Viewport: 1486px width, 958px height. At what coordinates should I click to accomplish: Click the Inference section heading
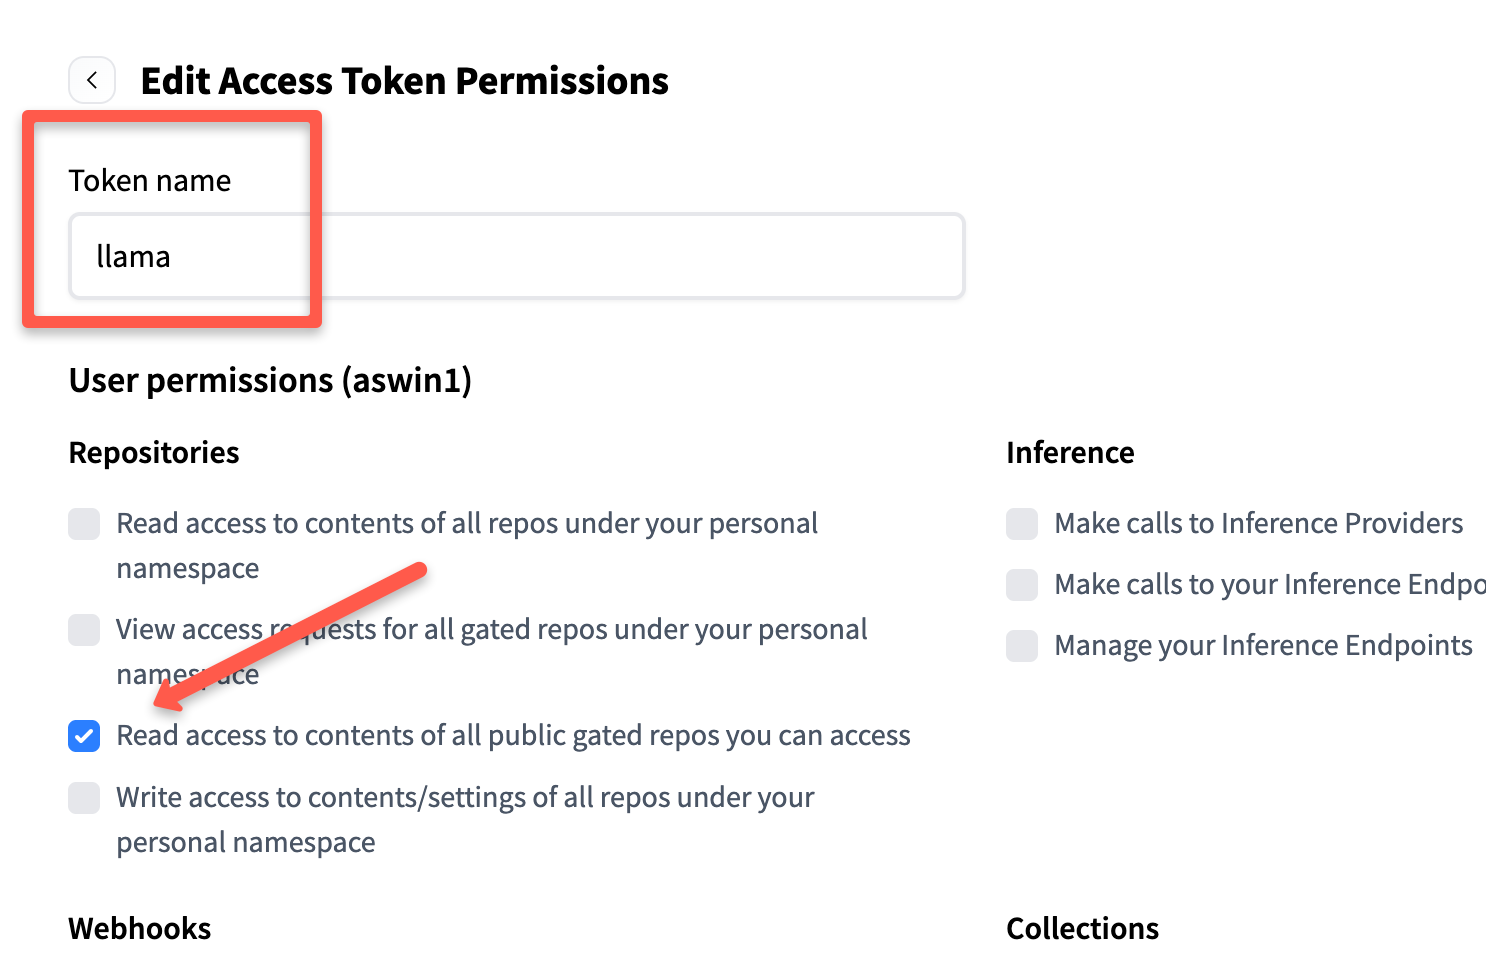pyautogui.click(x=1070, y=452)
